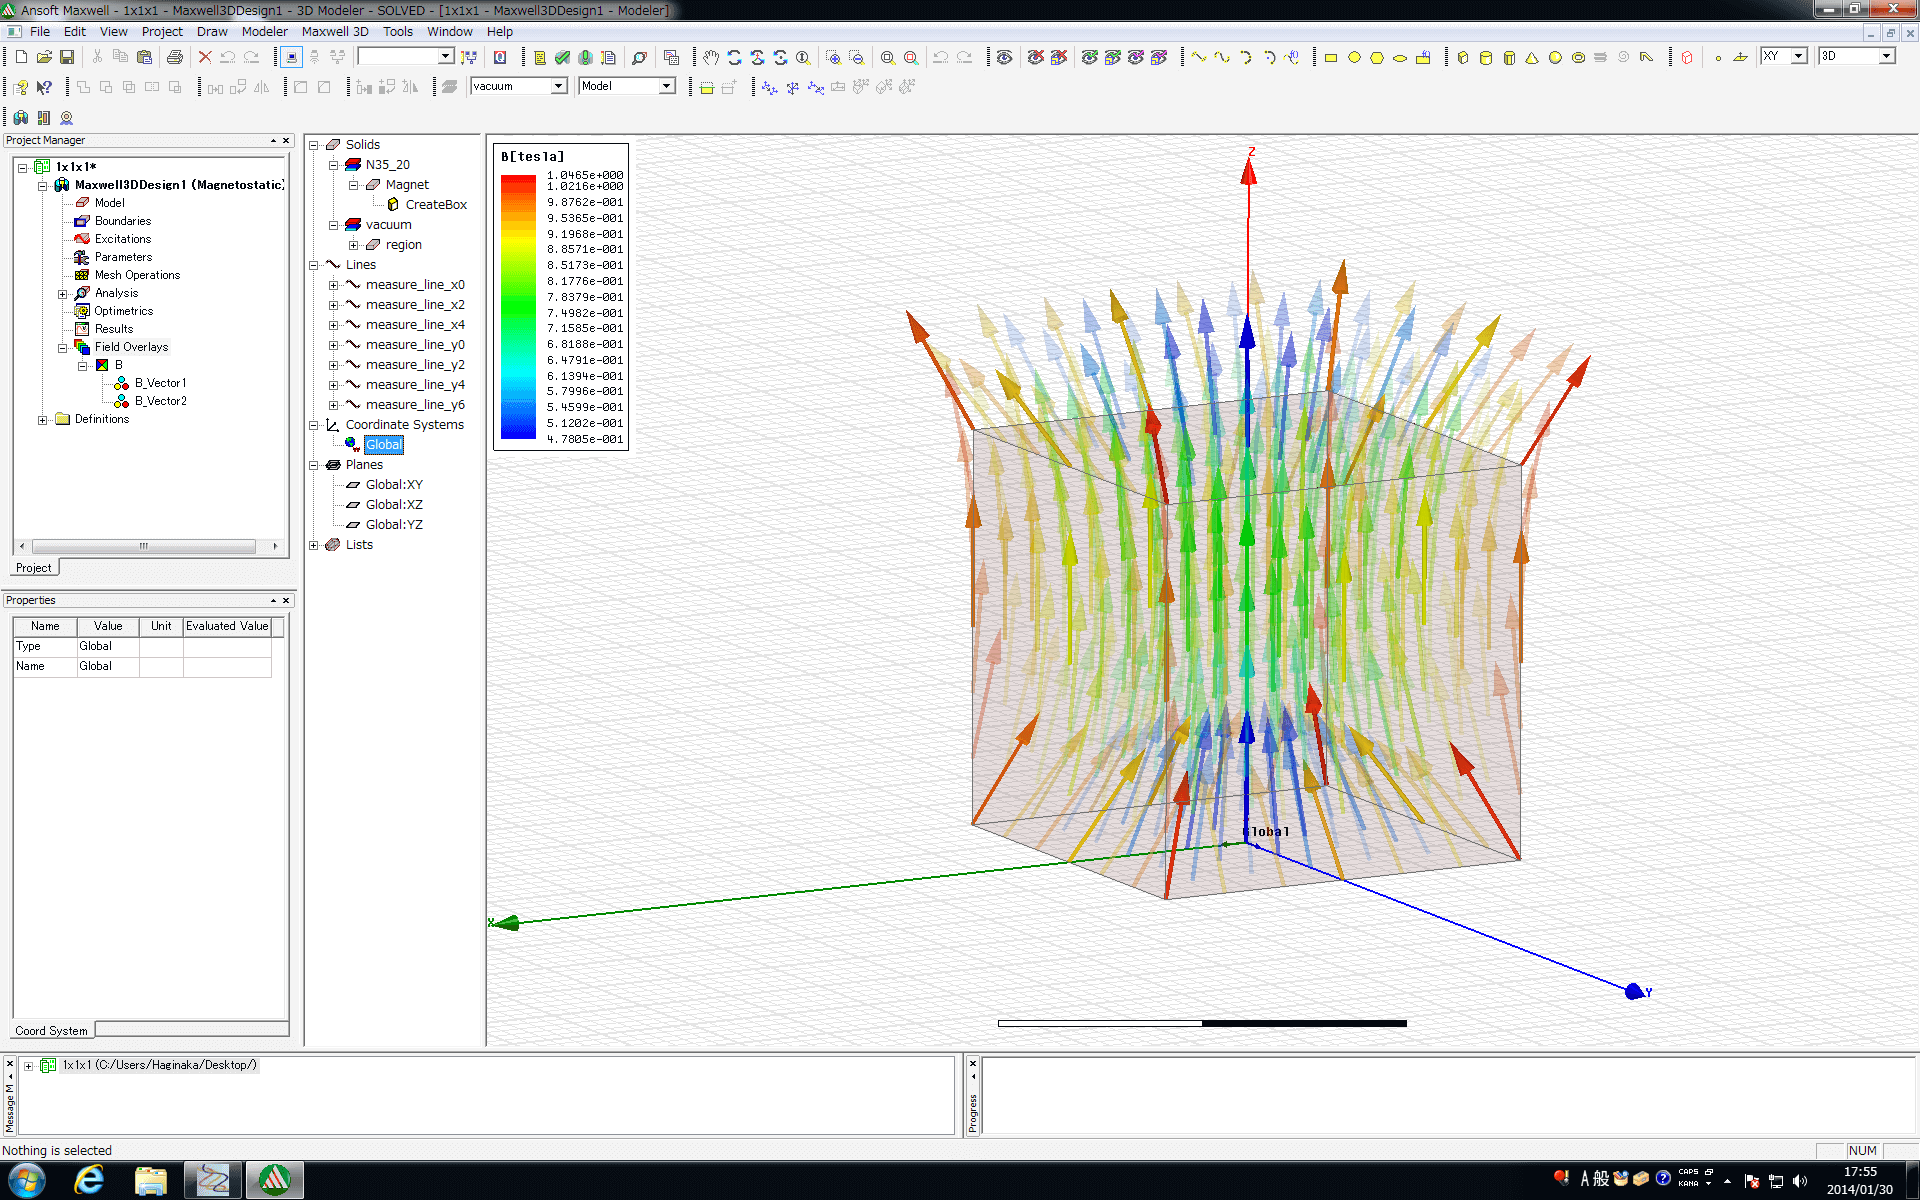Screen dimensions: 1920x1200
Task: Expand the Definitions folder
Action: (x=42, y=420)
